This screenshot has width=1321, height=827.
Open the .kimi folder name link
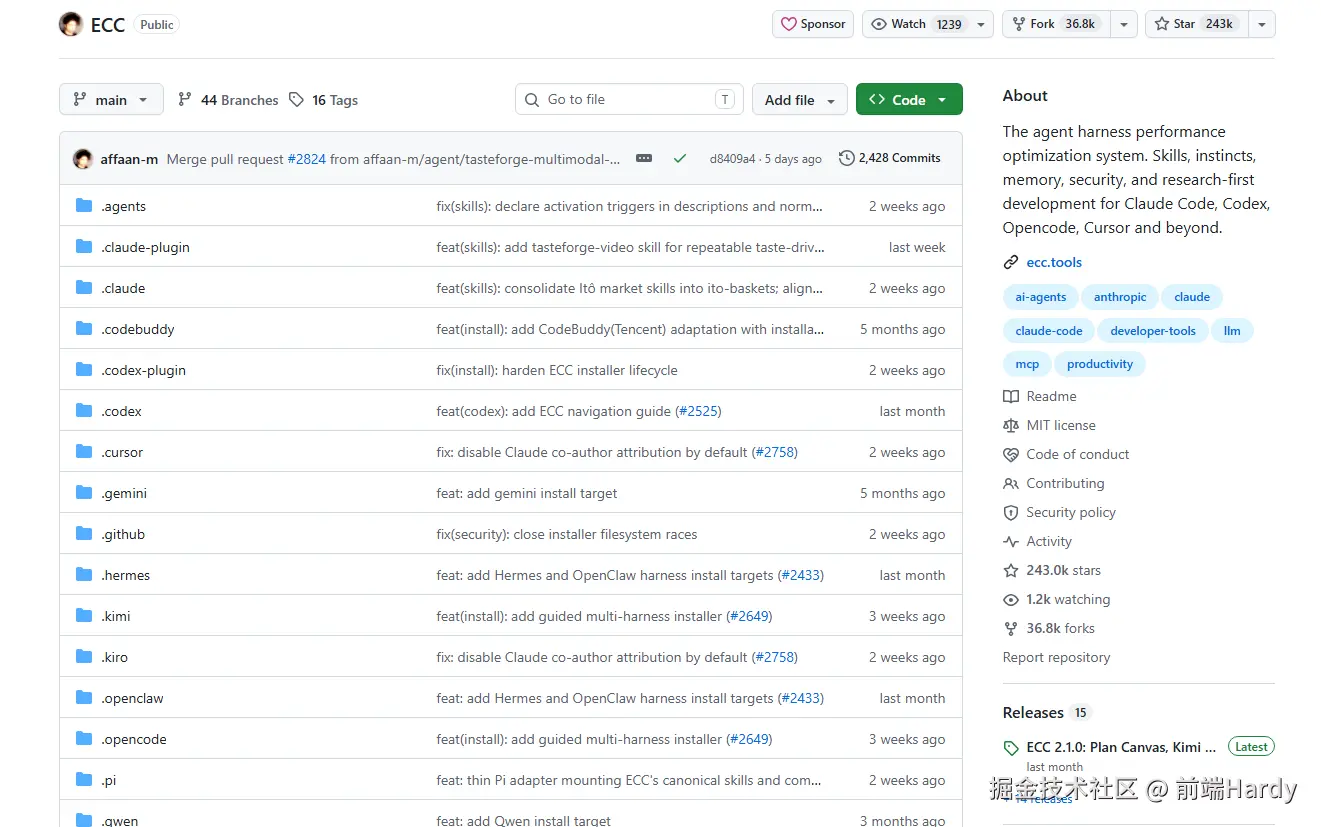click(x=116, y=616)
